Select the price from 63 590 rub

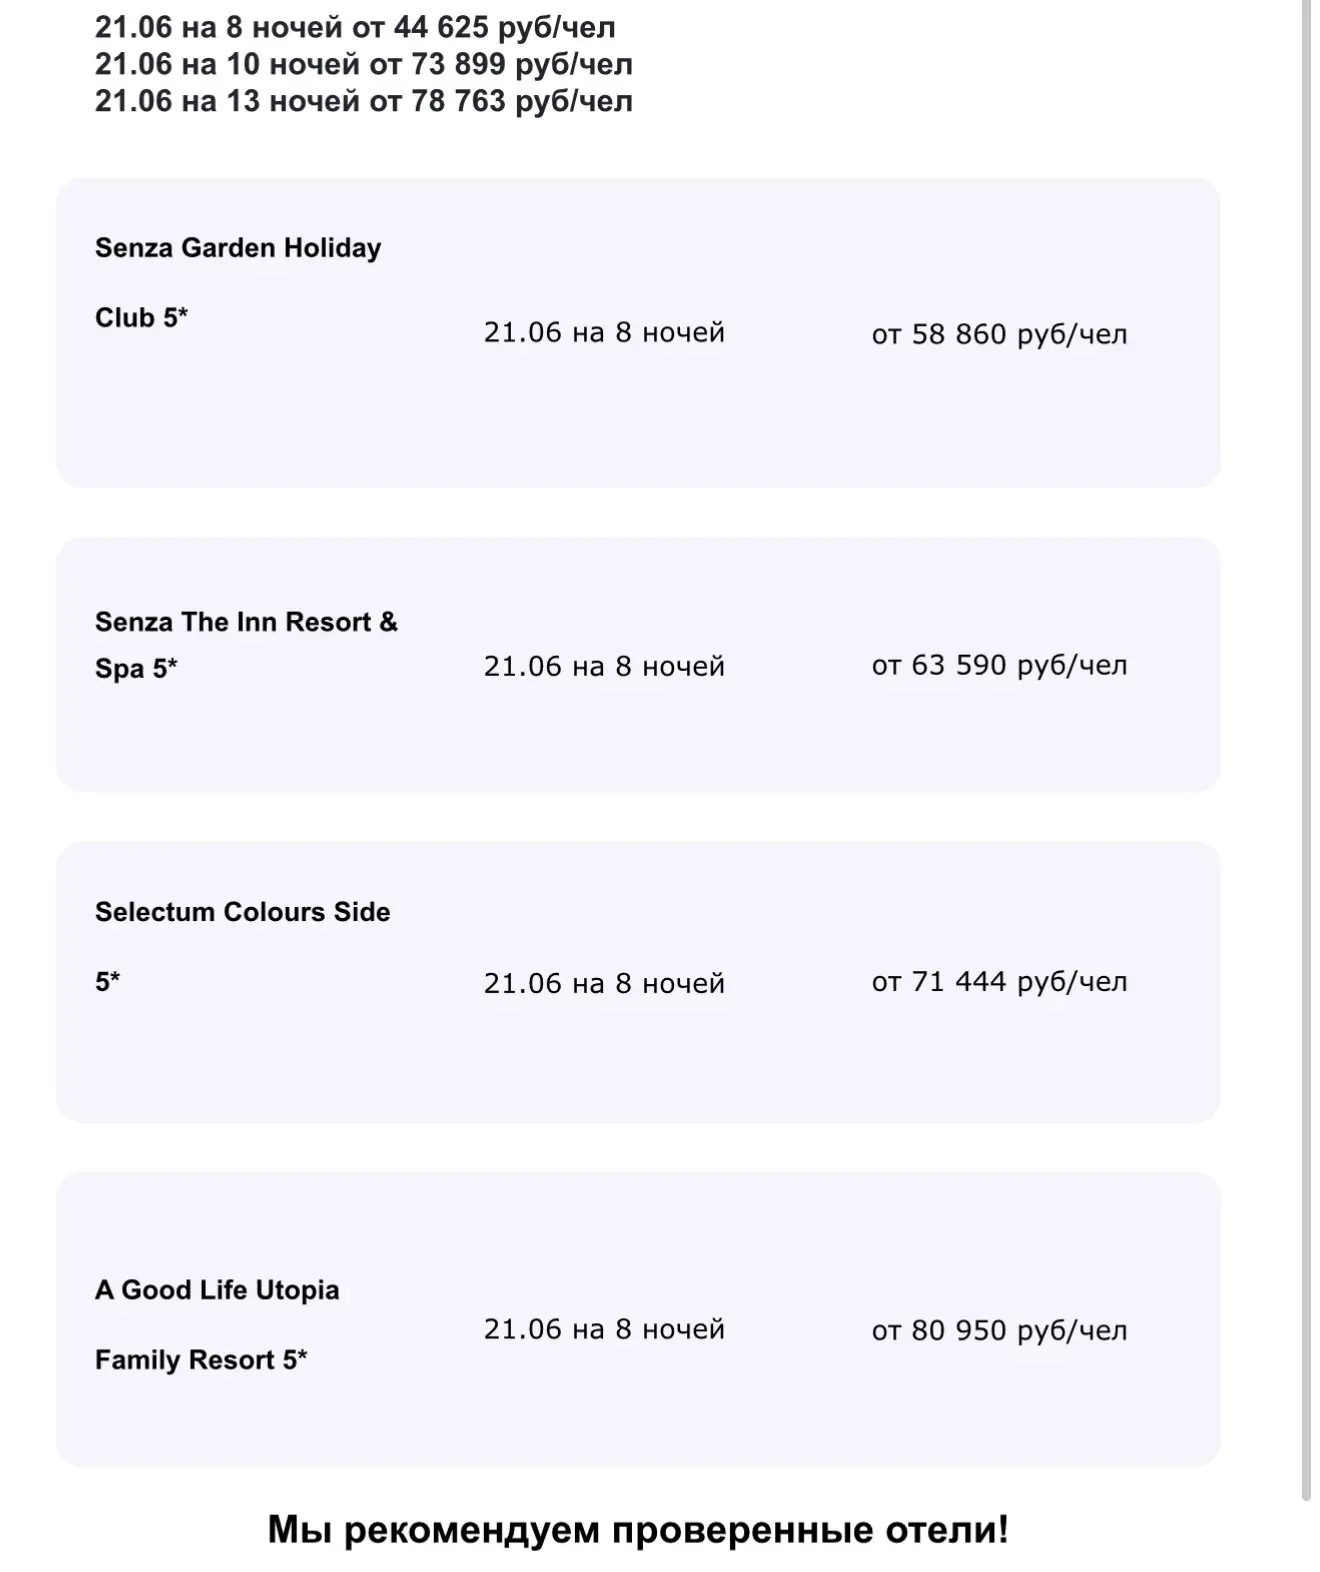point(999,665)
